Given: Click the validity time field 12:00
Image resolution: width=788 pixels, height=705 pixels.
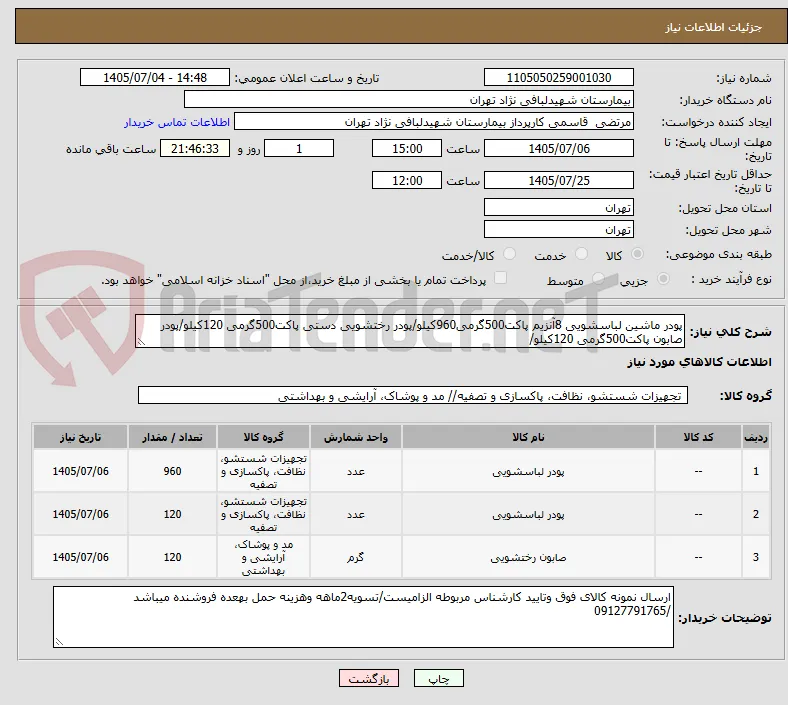Looking at the screenshot, I should [407, 180].
